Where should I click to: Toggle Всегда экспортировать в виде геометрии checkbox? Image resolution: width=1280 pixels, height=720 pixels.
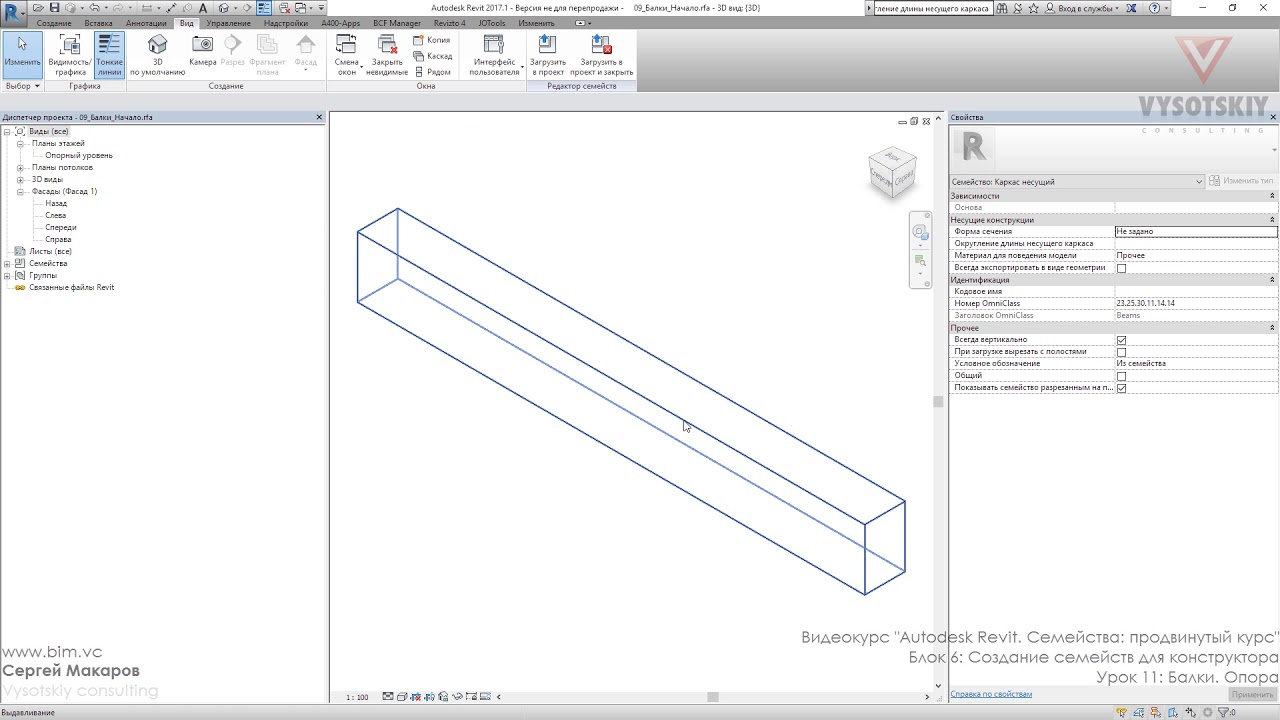[x=1121, y=268]
